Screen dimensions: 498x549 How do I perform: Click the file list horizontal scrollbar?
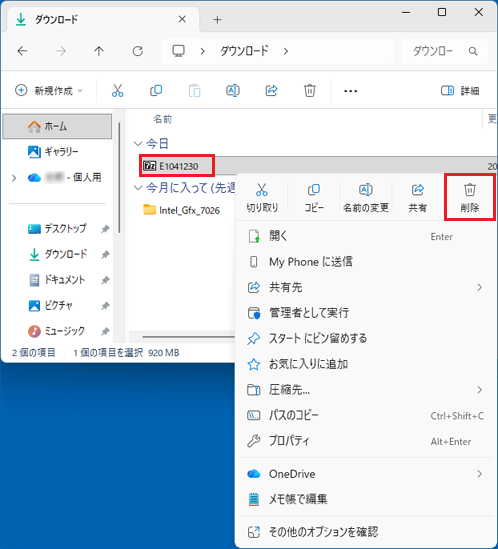[x=188, y=337]
